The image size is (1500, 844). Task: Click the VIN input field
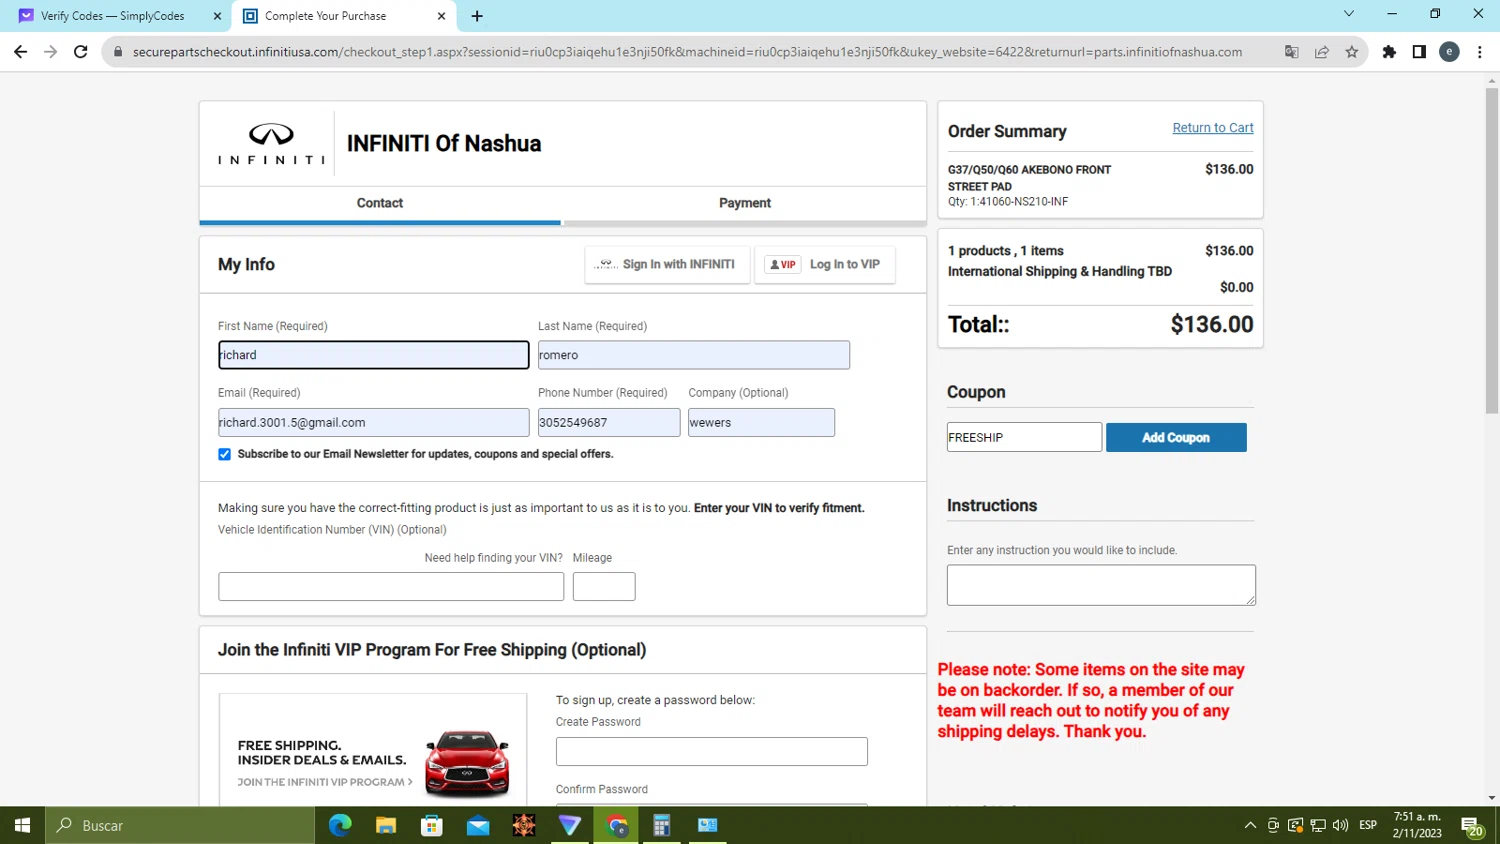(391, 587)
